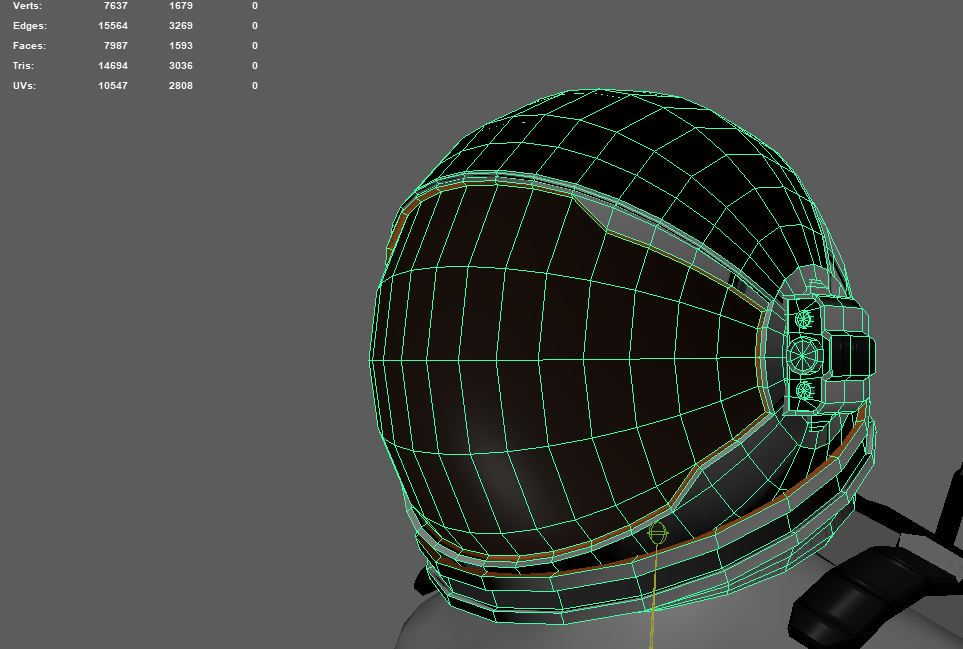
Task: Click the small top circle on helmet hinge
Action: click(803, 319)
